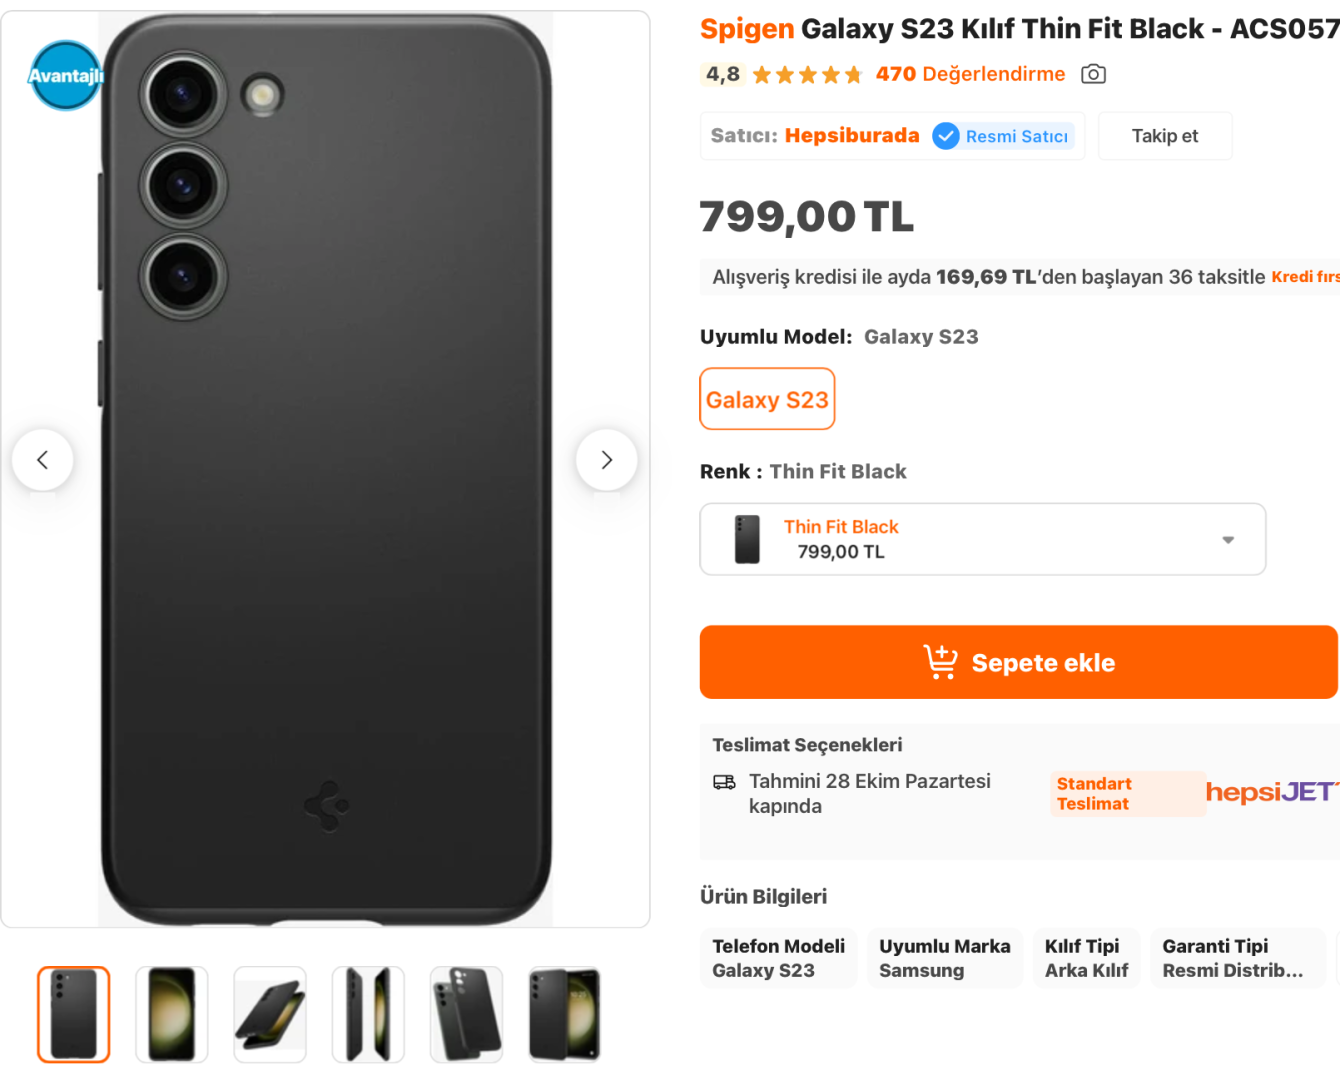Click the color dropdown arrow
Viewport: 1340px width, 1080px height.
pyautogui.click(x=1228, y=540)
